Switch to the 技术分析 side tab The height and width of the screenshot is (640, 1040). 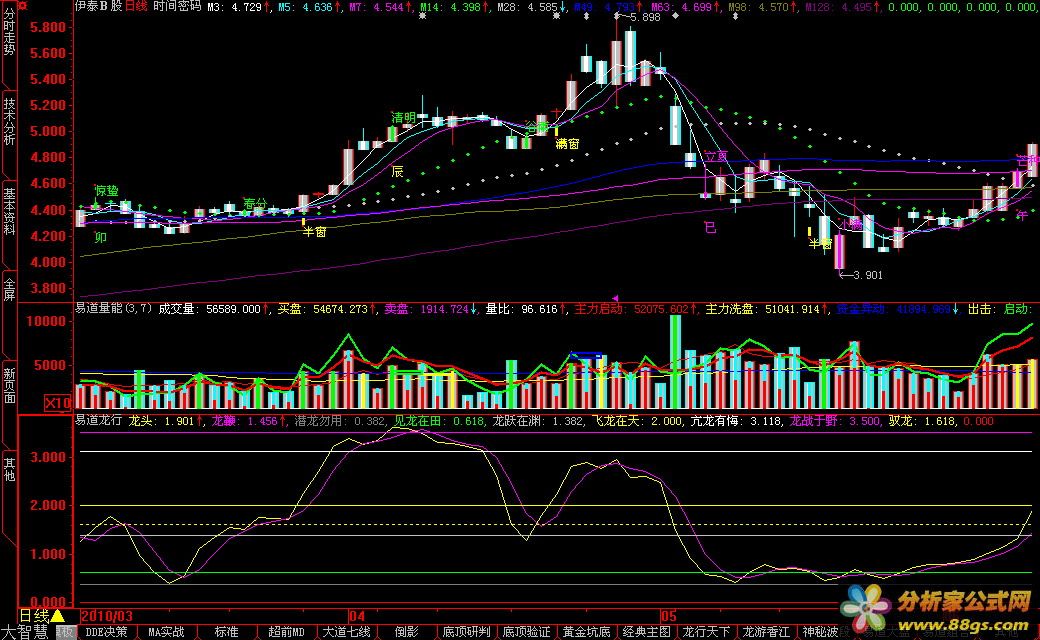[9, 121]
